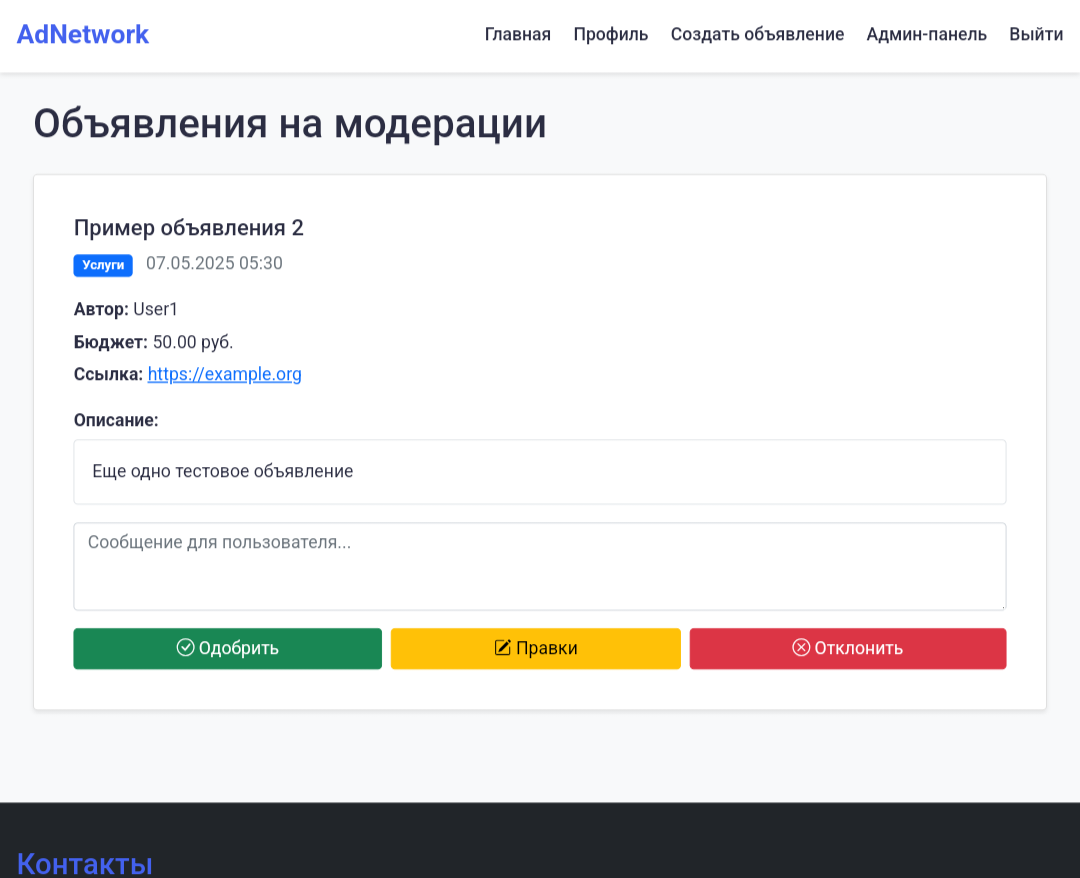
Task: Log out via Выйти
Action: 1036,34
